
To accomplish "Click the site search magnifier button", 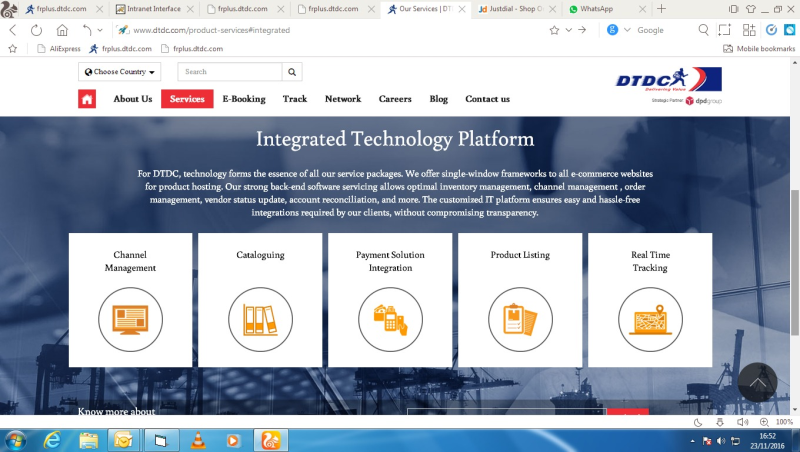I will click(292, 72).
